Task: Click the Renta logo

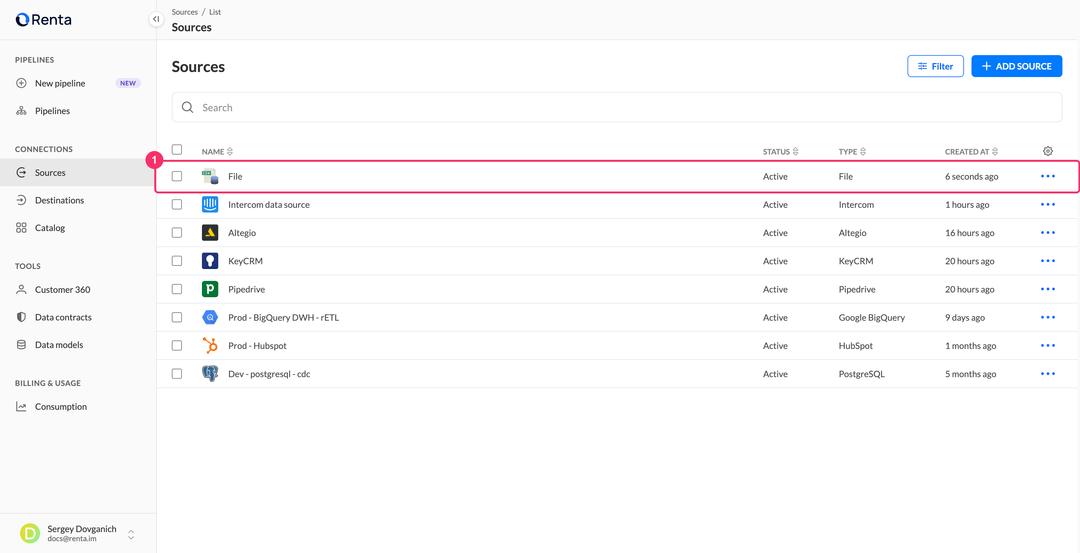Action: pos(43,20)
